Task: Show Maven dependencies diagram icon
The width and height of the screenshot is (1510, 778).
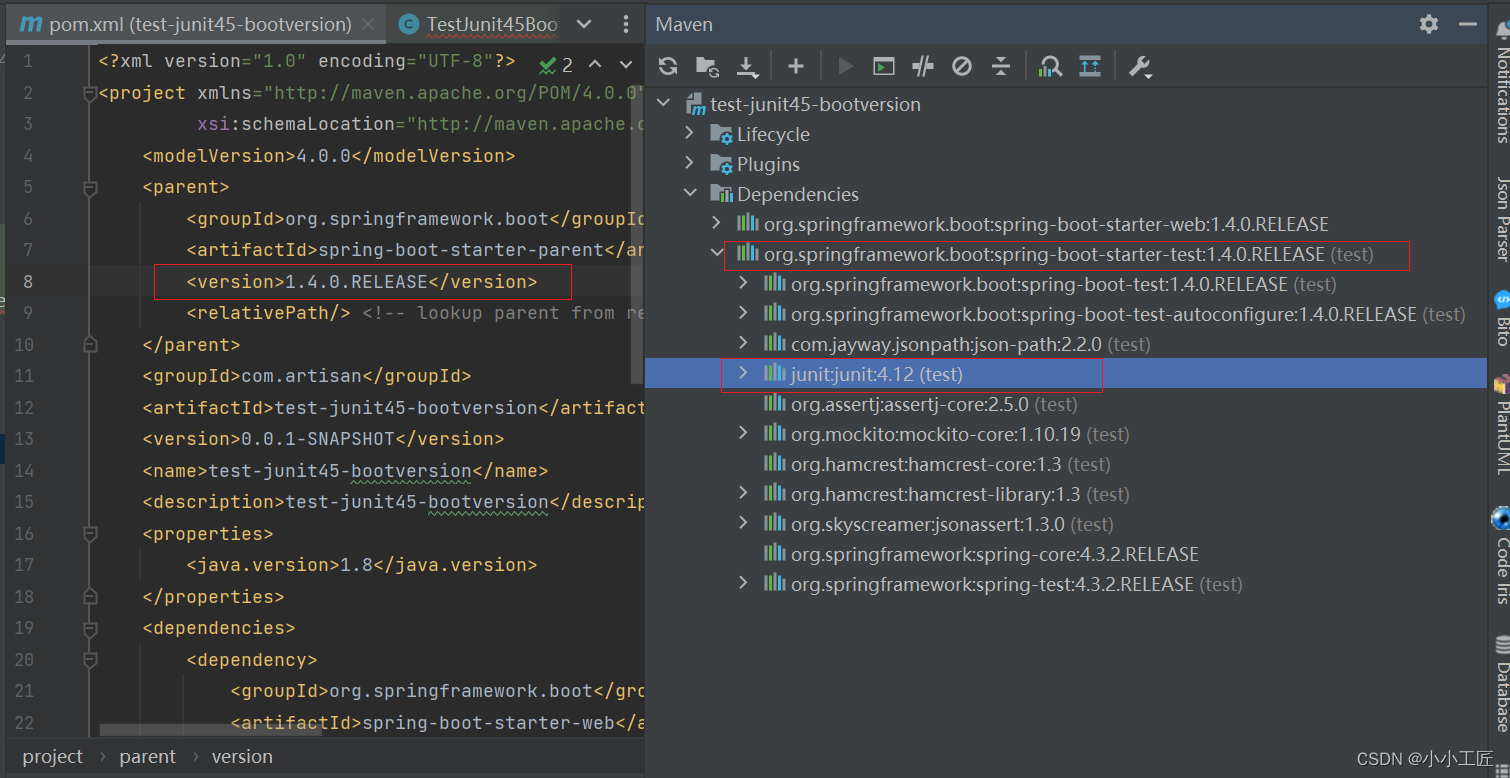Action: tap(1090, 66)
